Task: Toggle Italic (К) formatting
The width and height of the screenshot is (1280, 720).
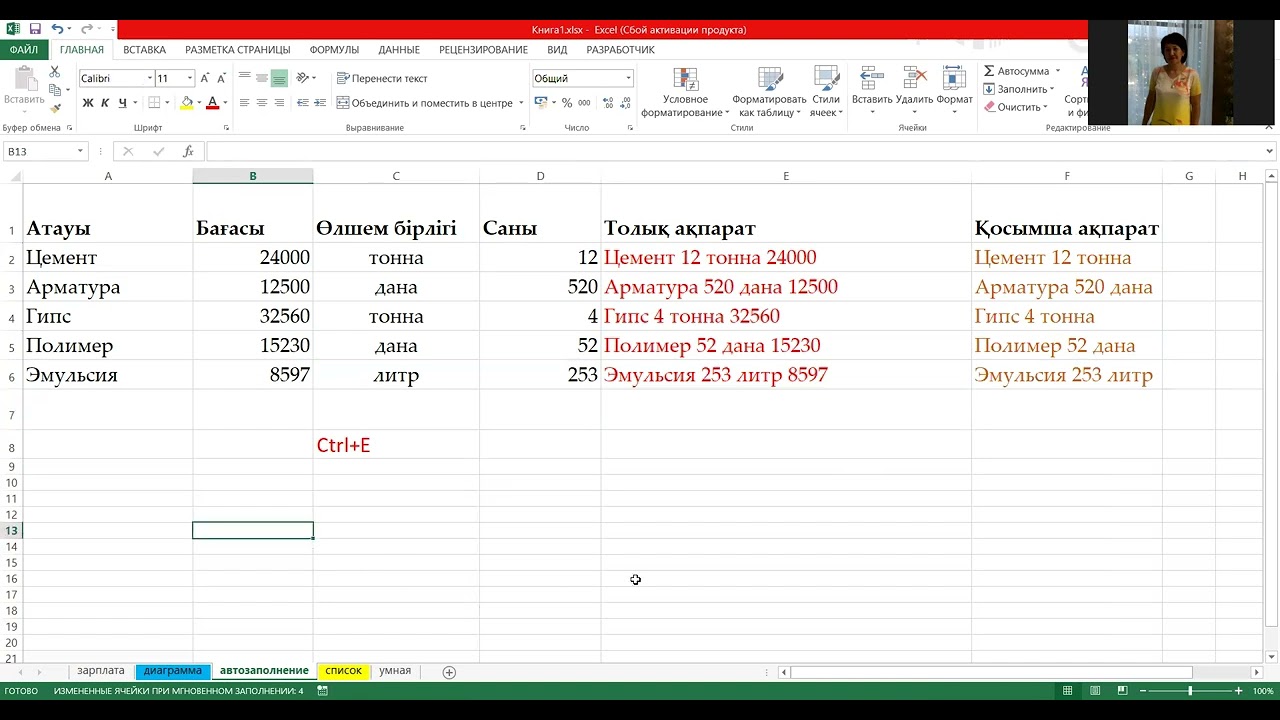Action: click(105, 103)
